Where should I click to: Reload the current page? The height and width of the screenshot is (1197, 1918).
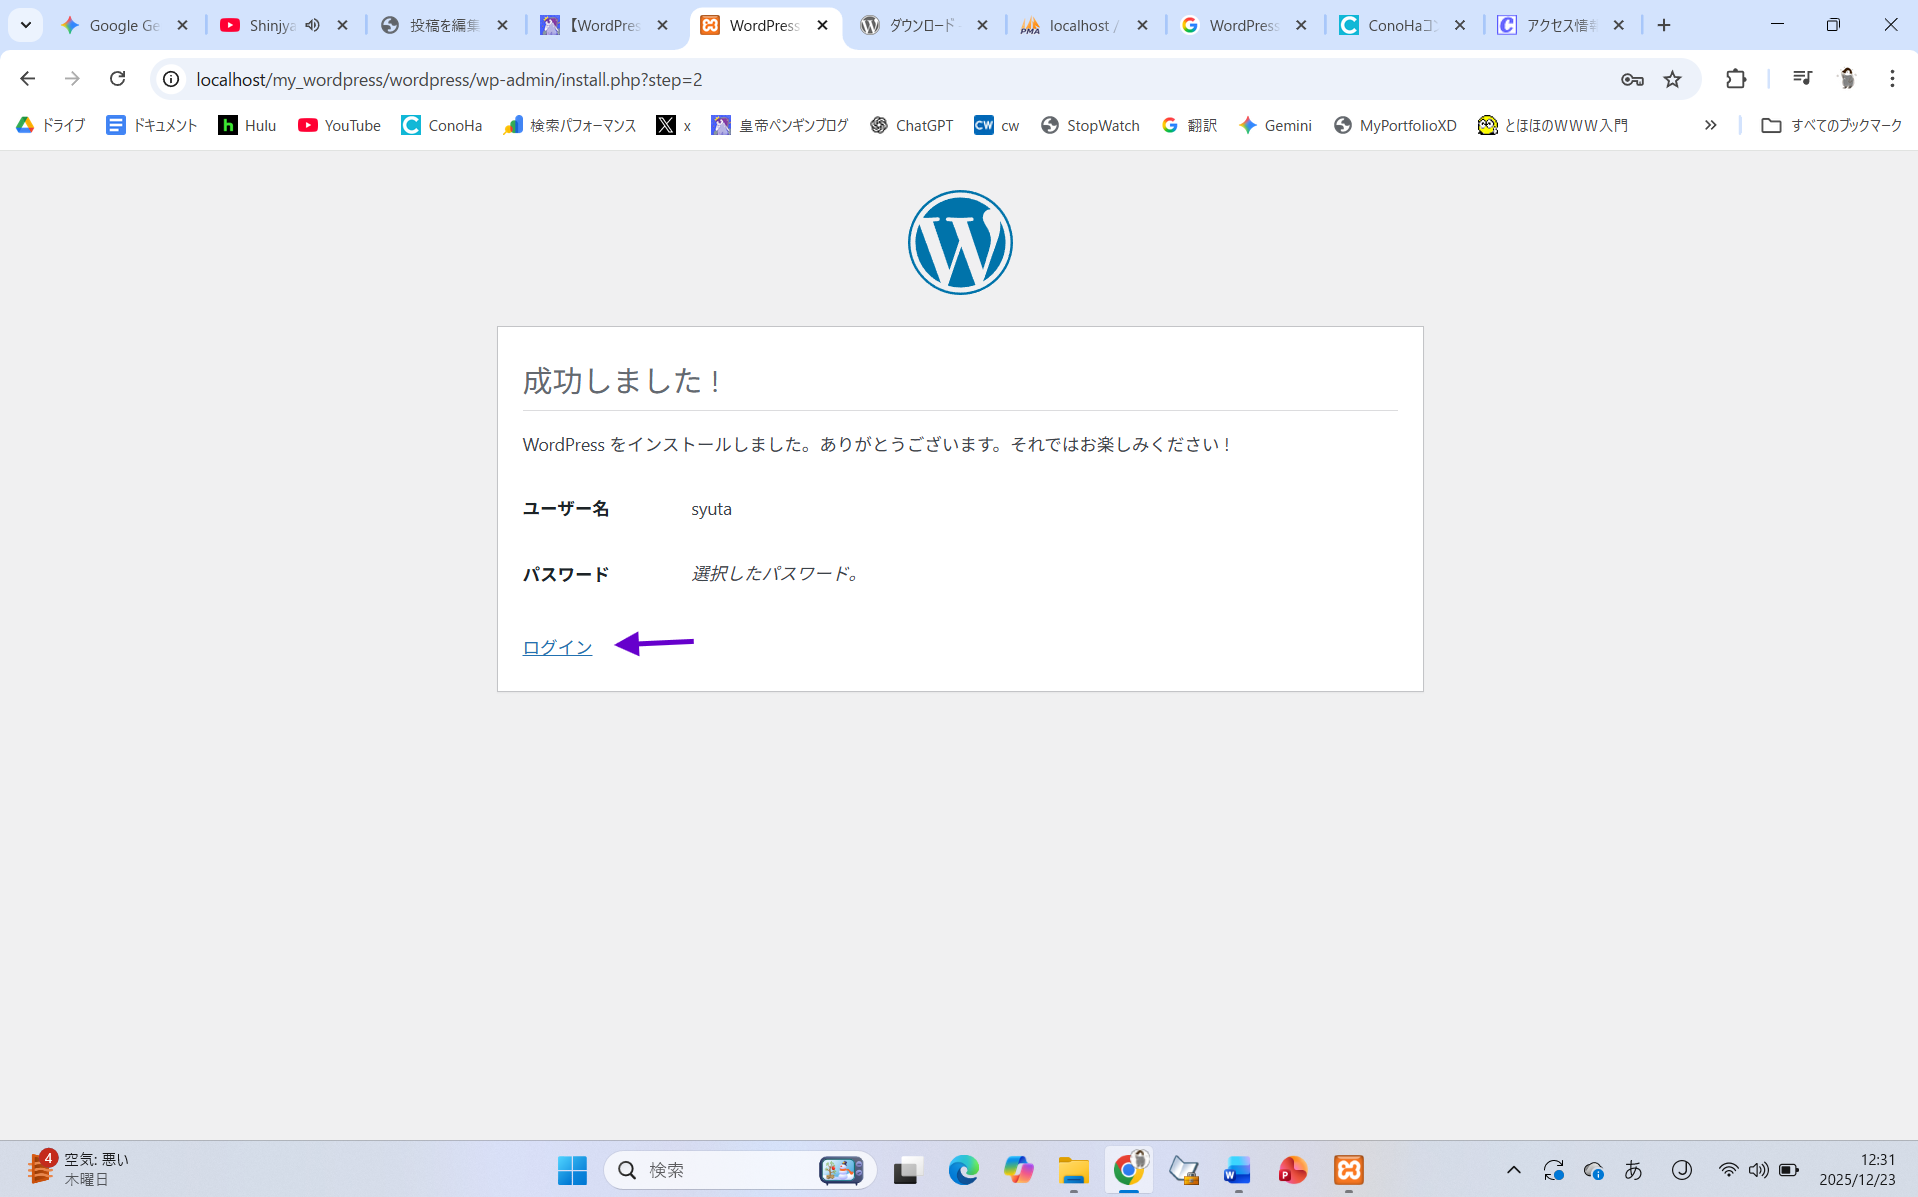pyautogui.click(x=117, y=79)
